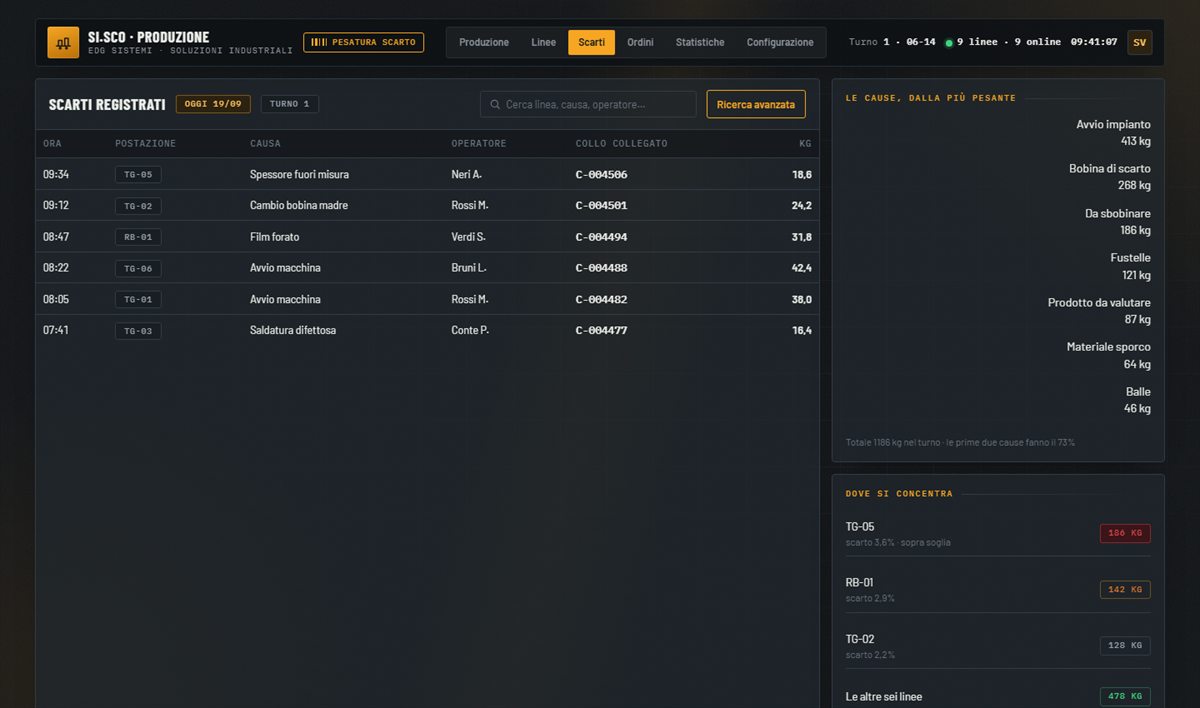Viewport: 1200px width, 708px height.
Task: Click the Spessore fuori misura cause
Action: tap(299, 174)
